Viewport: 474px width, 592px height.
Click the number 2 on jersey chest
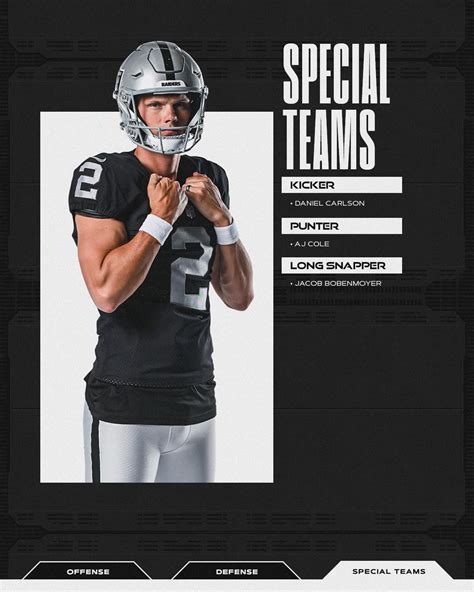click(x=191, y=268)
